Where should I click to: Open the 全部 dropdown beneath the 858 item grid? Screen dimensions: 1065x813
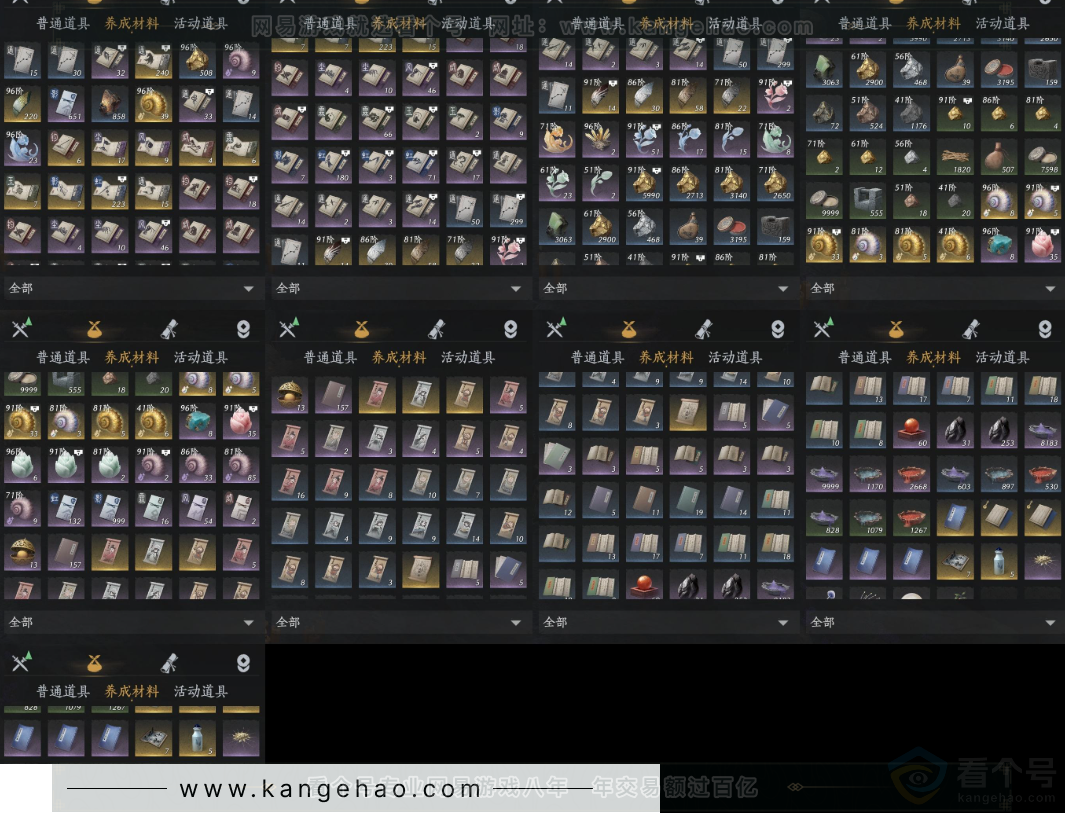tap(131, 288)
